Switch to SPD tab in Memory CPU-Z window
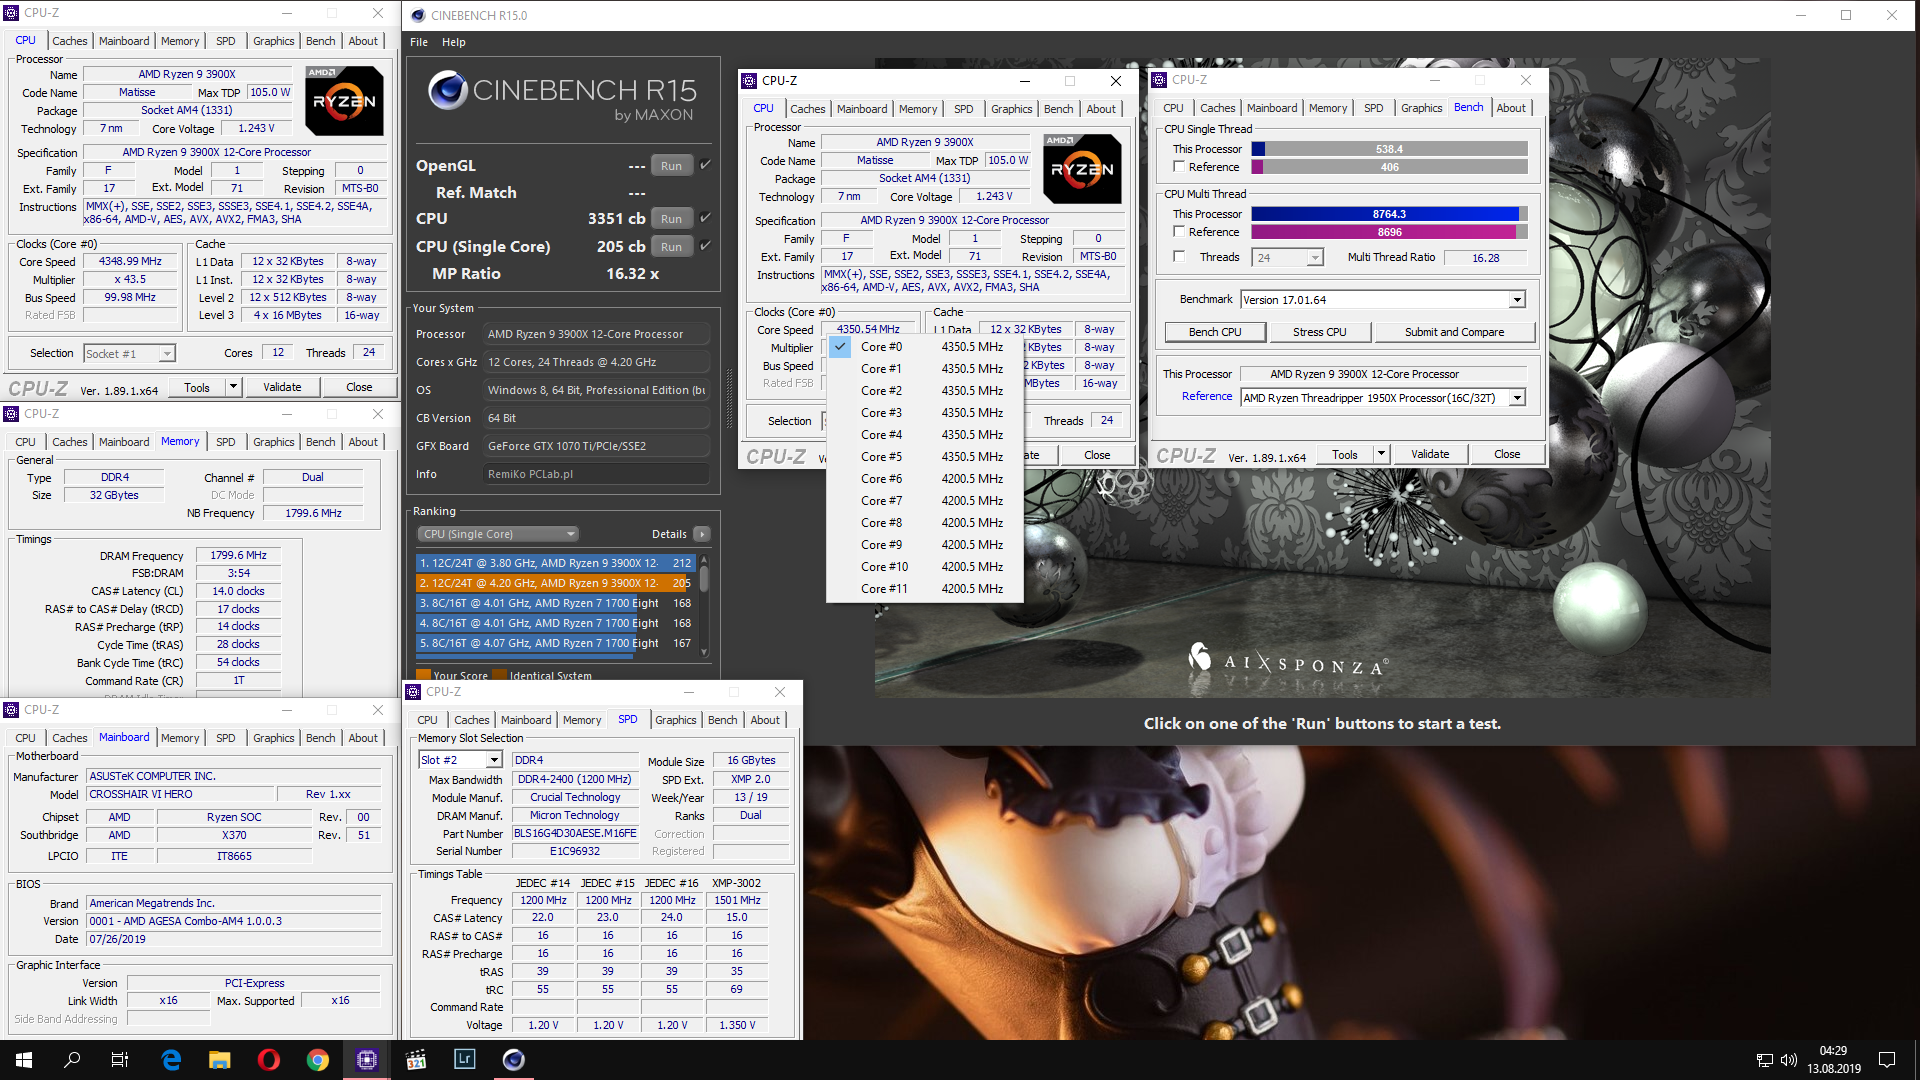Screen dimensions: 1920x1080 pos(226,442)
